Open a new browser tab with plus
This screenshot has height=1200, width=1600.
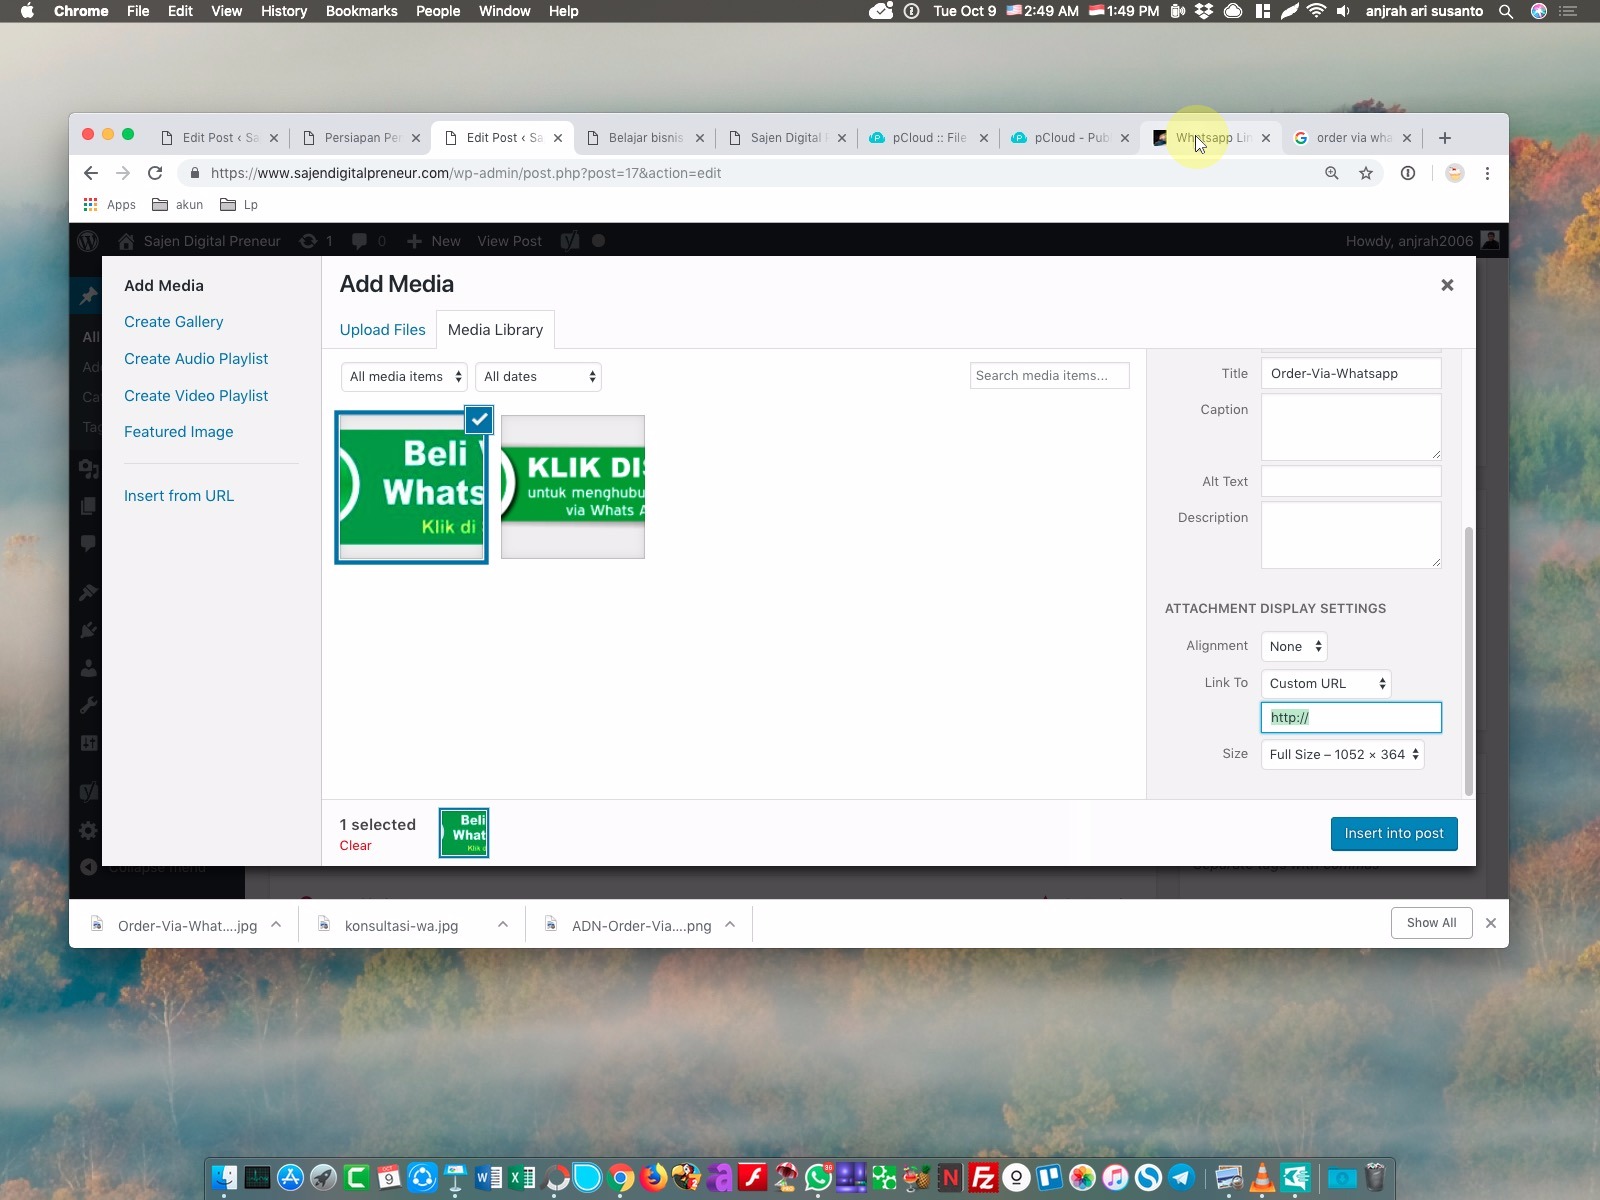(1444, 138)
